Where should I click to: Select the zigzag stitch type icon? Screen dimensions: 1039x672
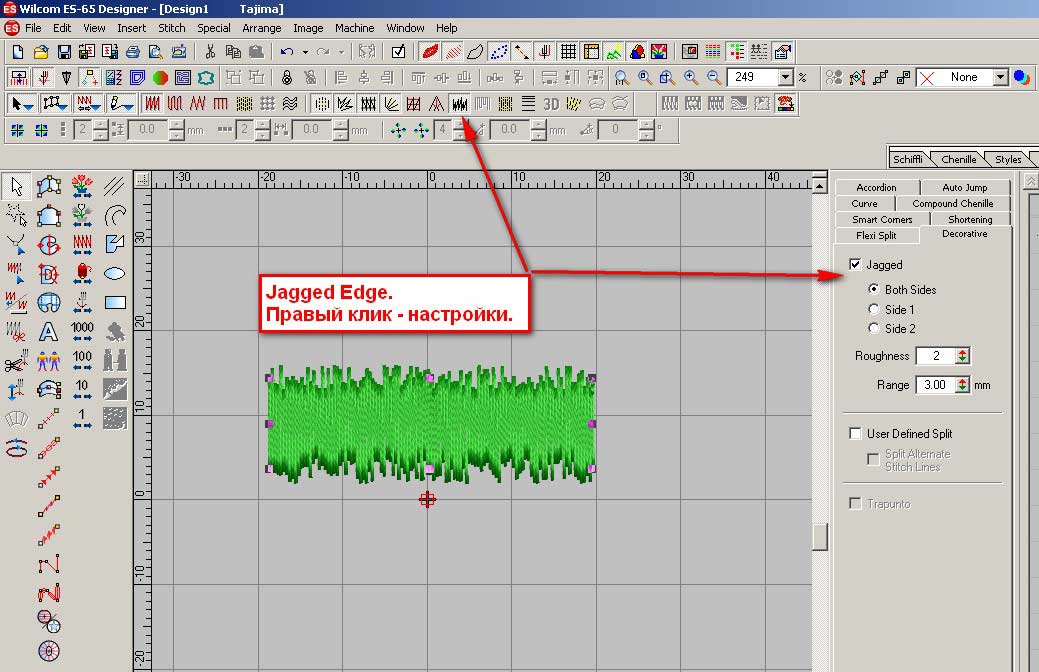click(197, 104)
